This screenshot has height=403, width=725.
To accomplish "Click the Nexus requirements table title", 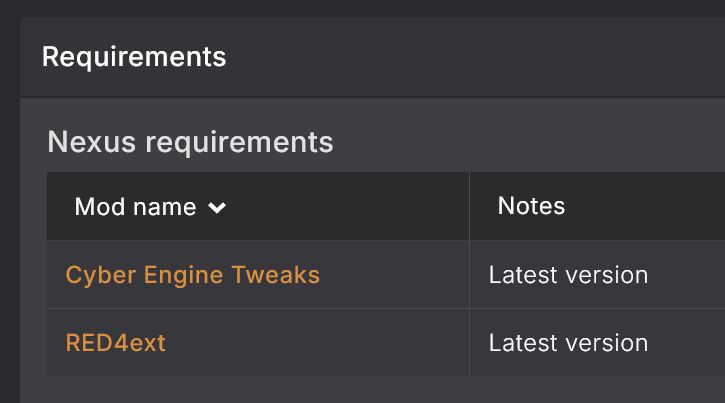I will [190, 142].
